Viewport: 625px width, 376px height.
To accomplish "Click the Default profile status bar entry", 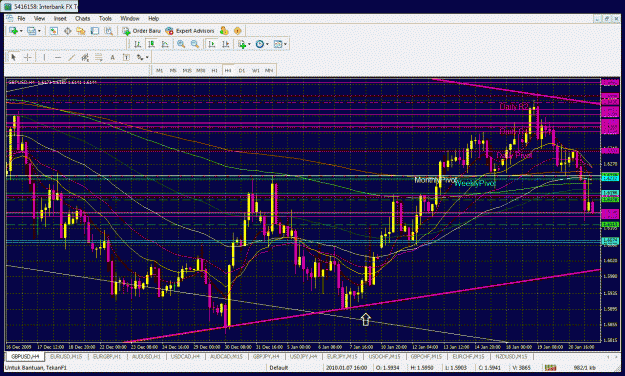I will click(279, 368).
